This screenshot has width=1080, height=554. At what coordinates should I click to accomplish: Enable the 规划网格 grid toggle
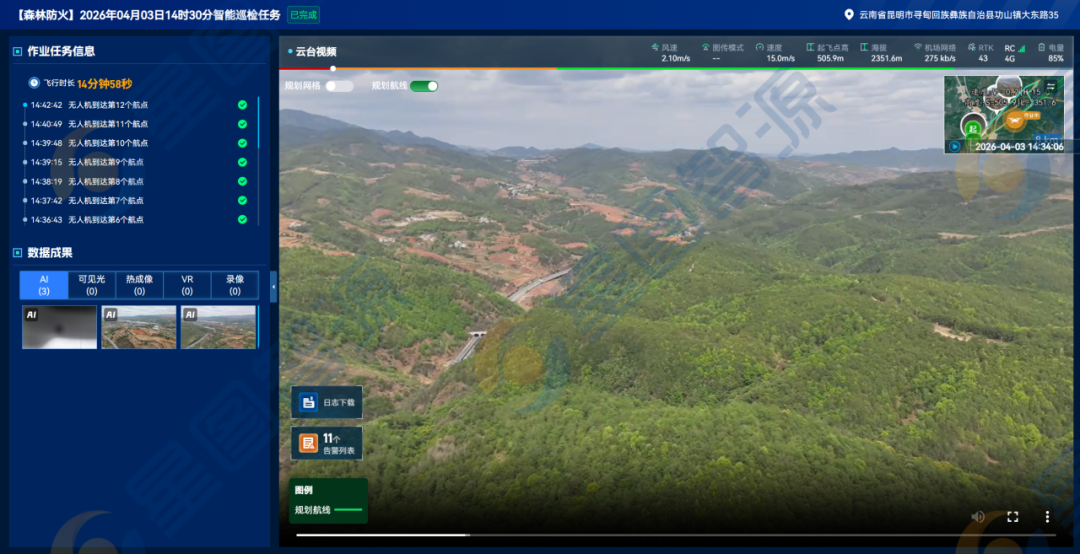coord(340,86)
